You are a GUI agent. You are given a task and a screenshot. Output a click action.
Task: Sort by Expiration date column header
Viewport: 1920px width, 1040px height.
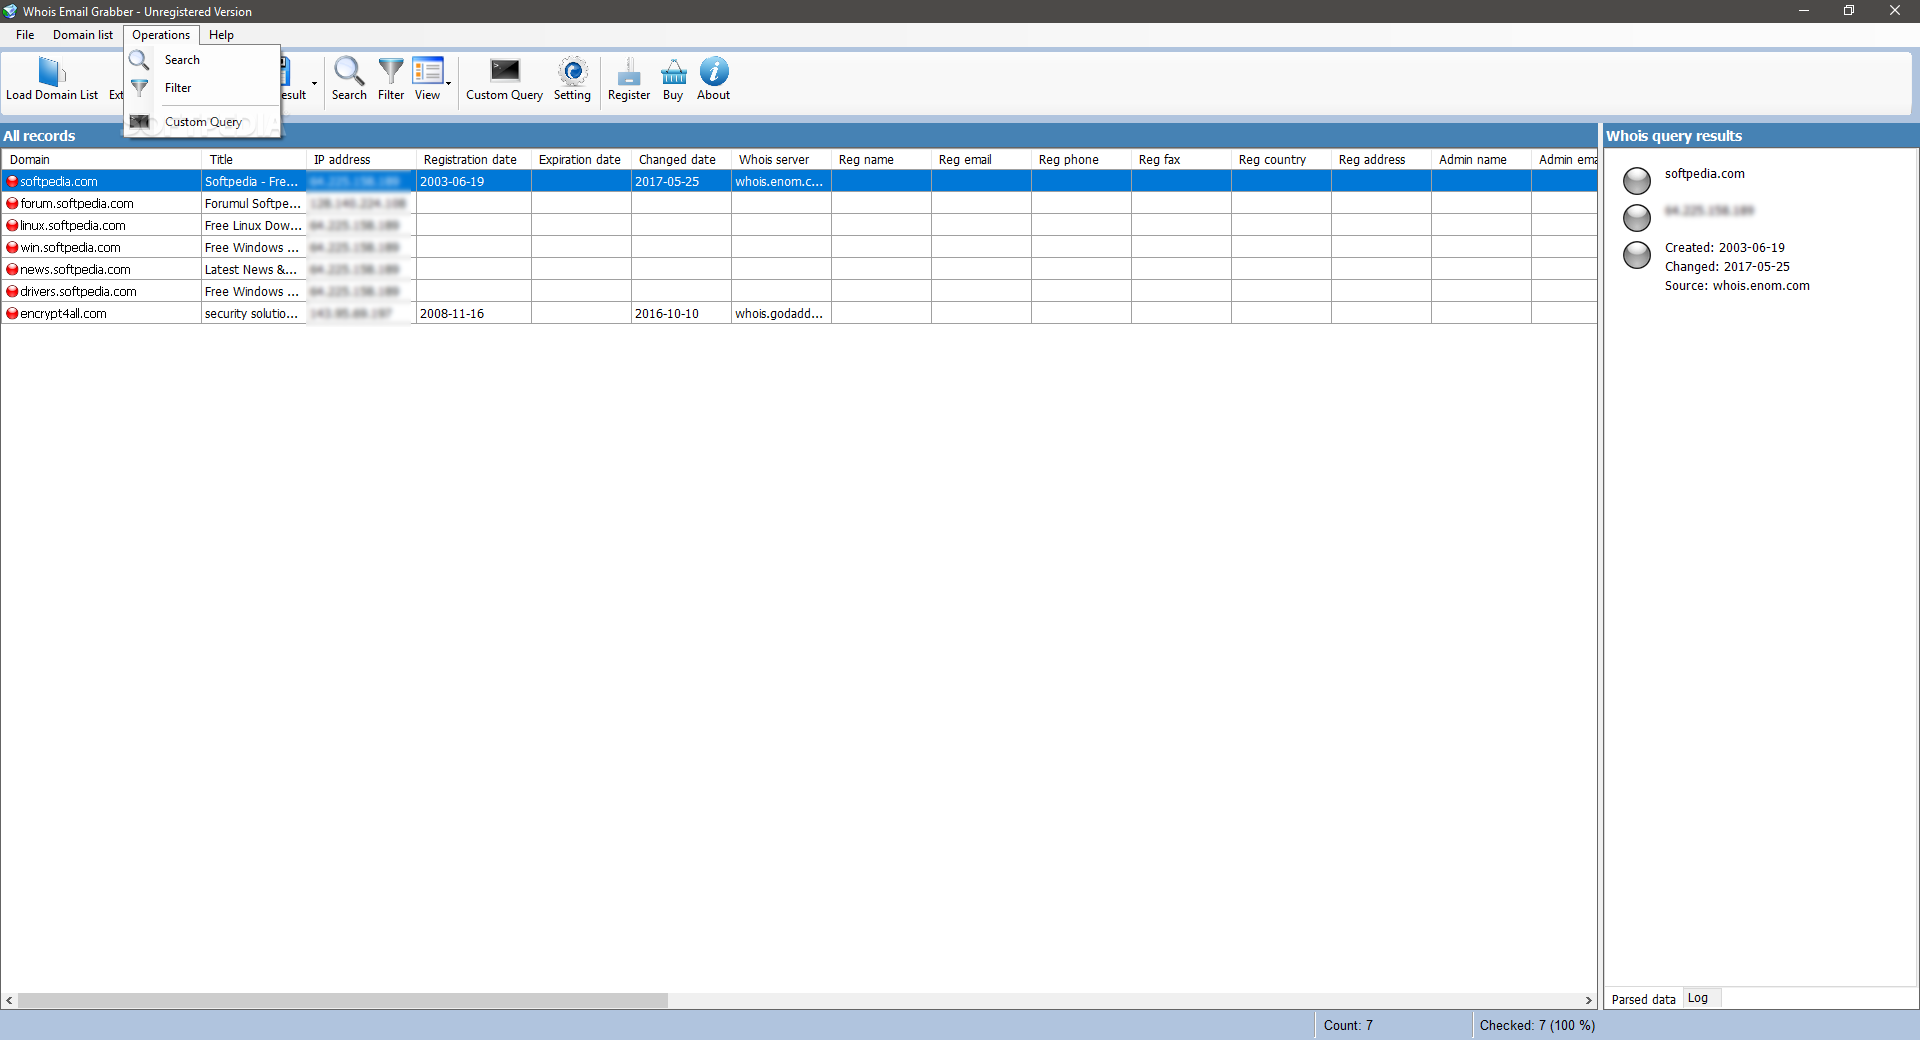tap(581, 160)
